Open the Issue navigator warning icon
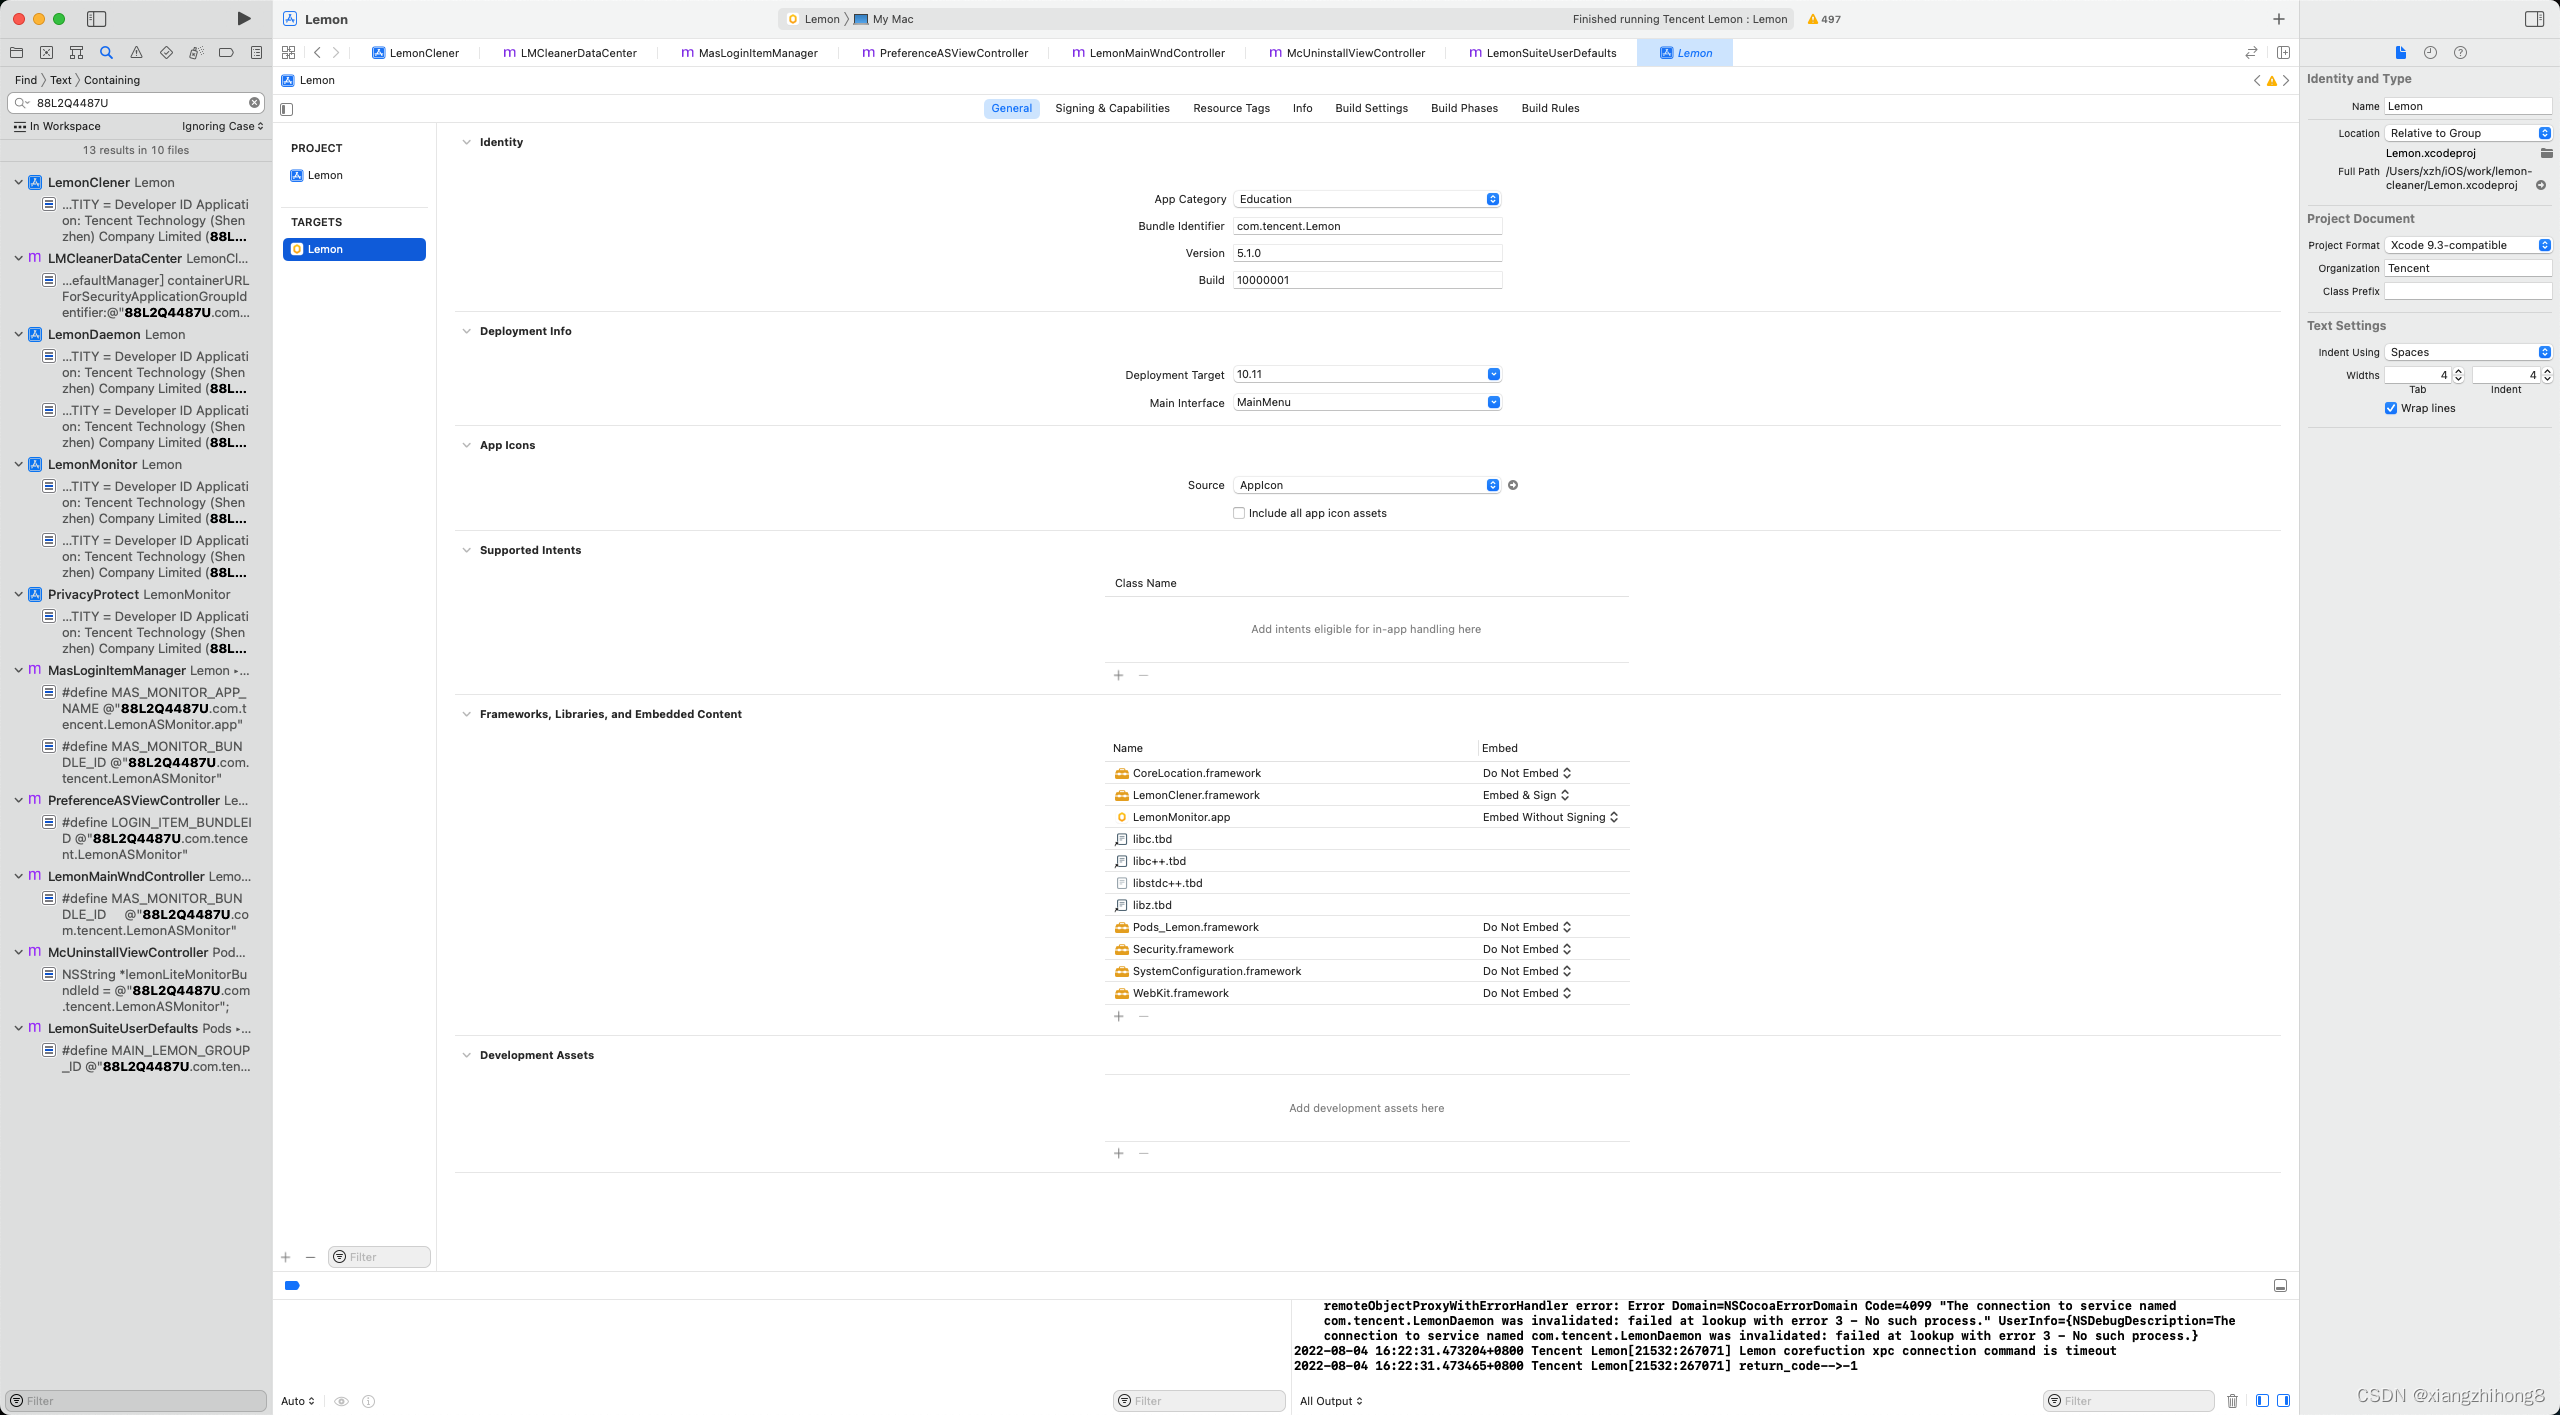The height and width of the screenshot is (1415, 2560). (136, 52)
